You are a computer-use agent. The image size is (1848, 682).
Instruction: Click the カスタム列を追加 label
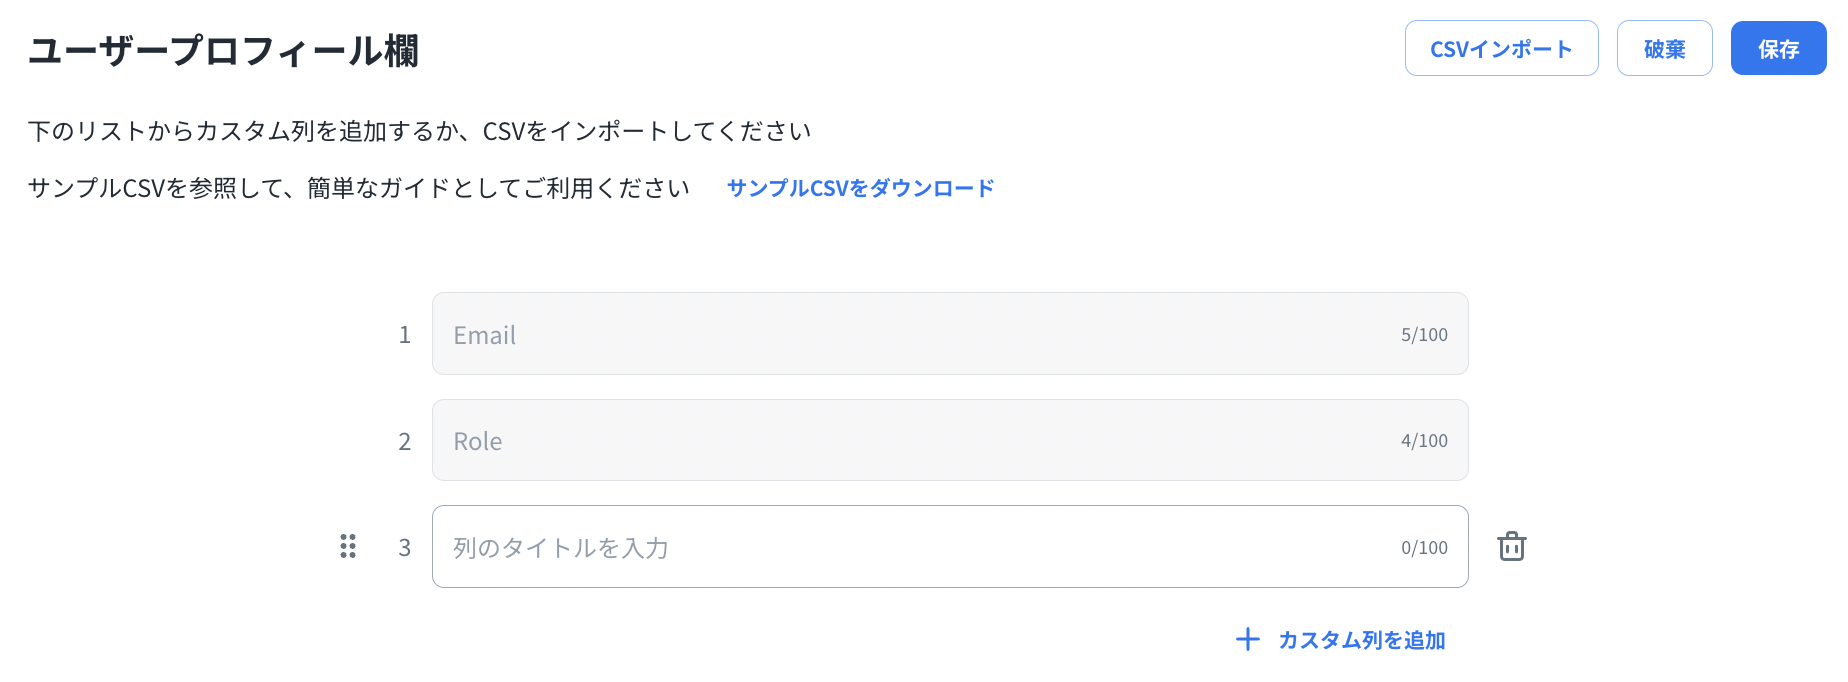click(x=1361, y=640)
